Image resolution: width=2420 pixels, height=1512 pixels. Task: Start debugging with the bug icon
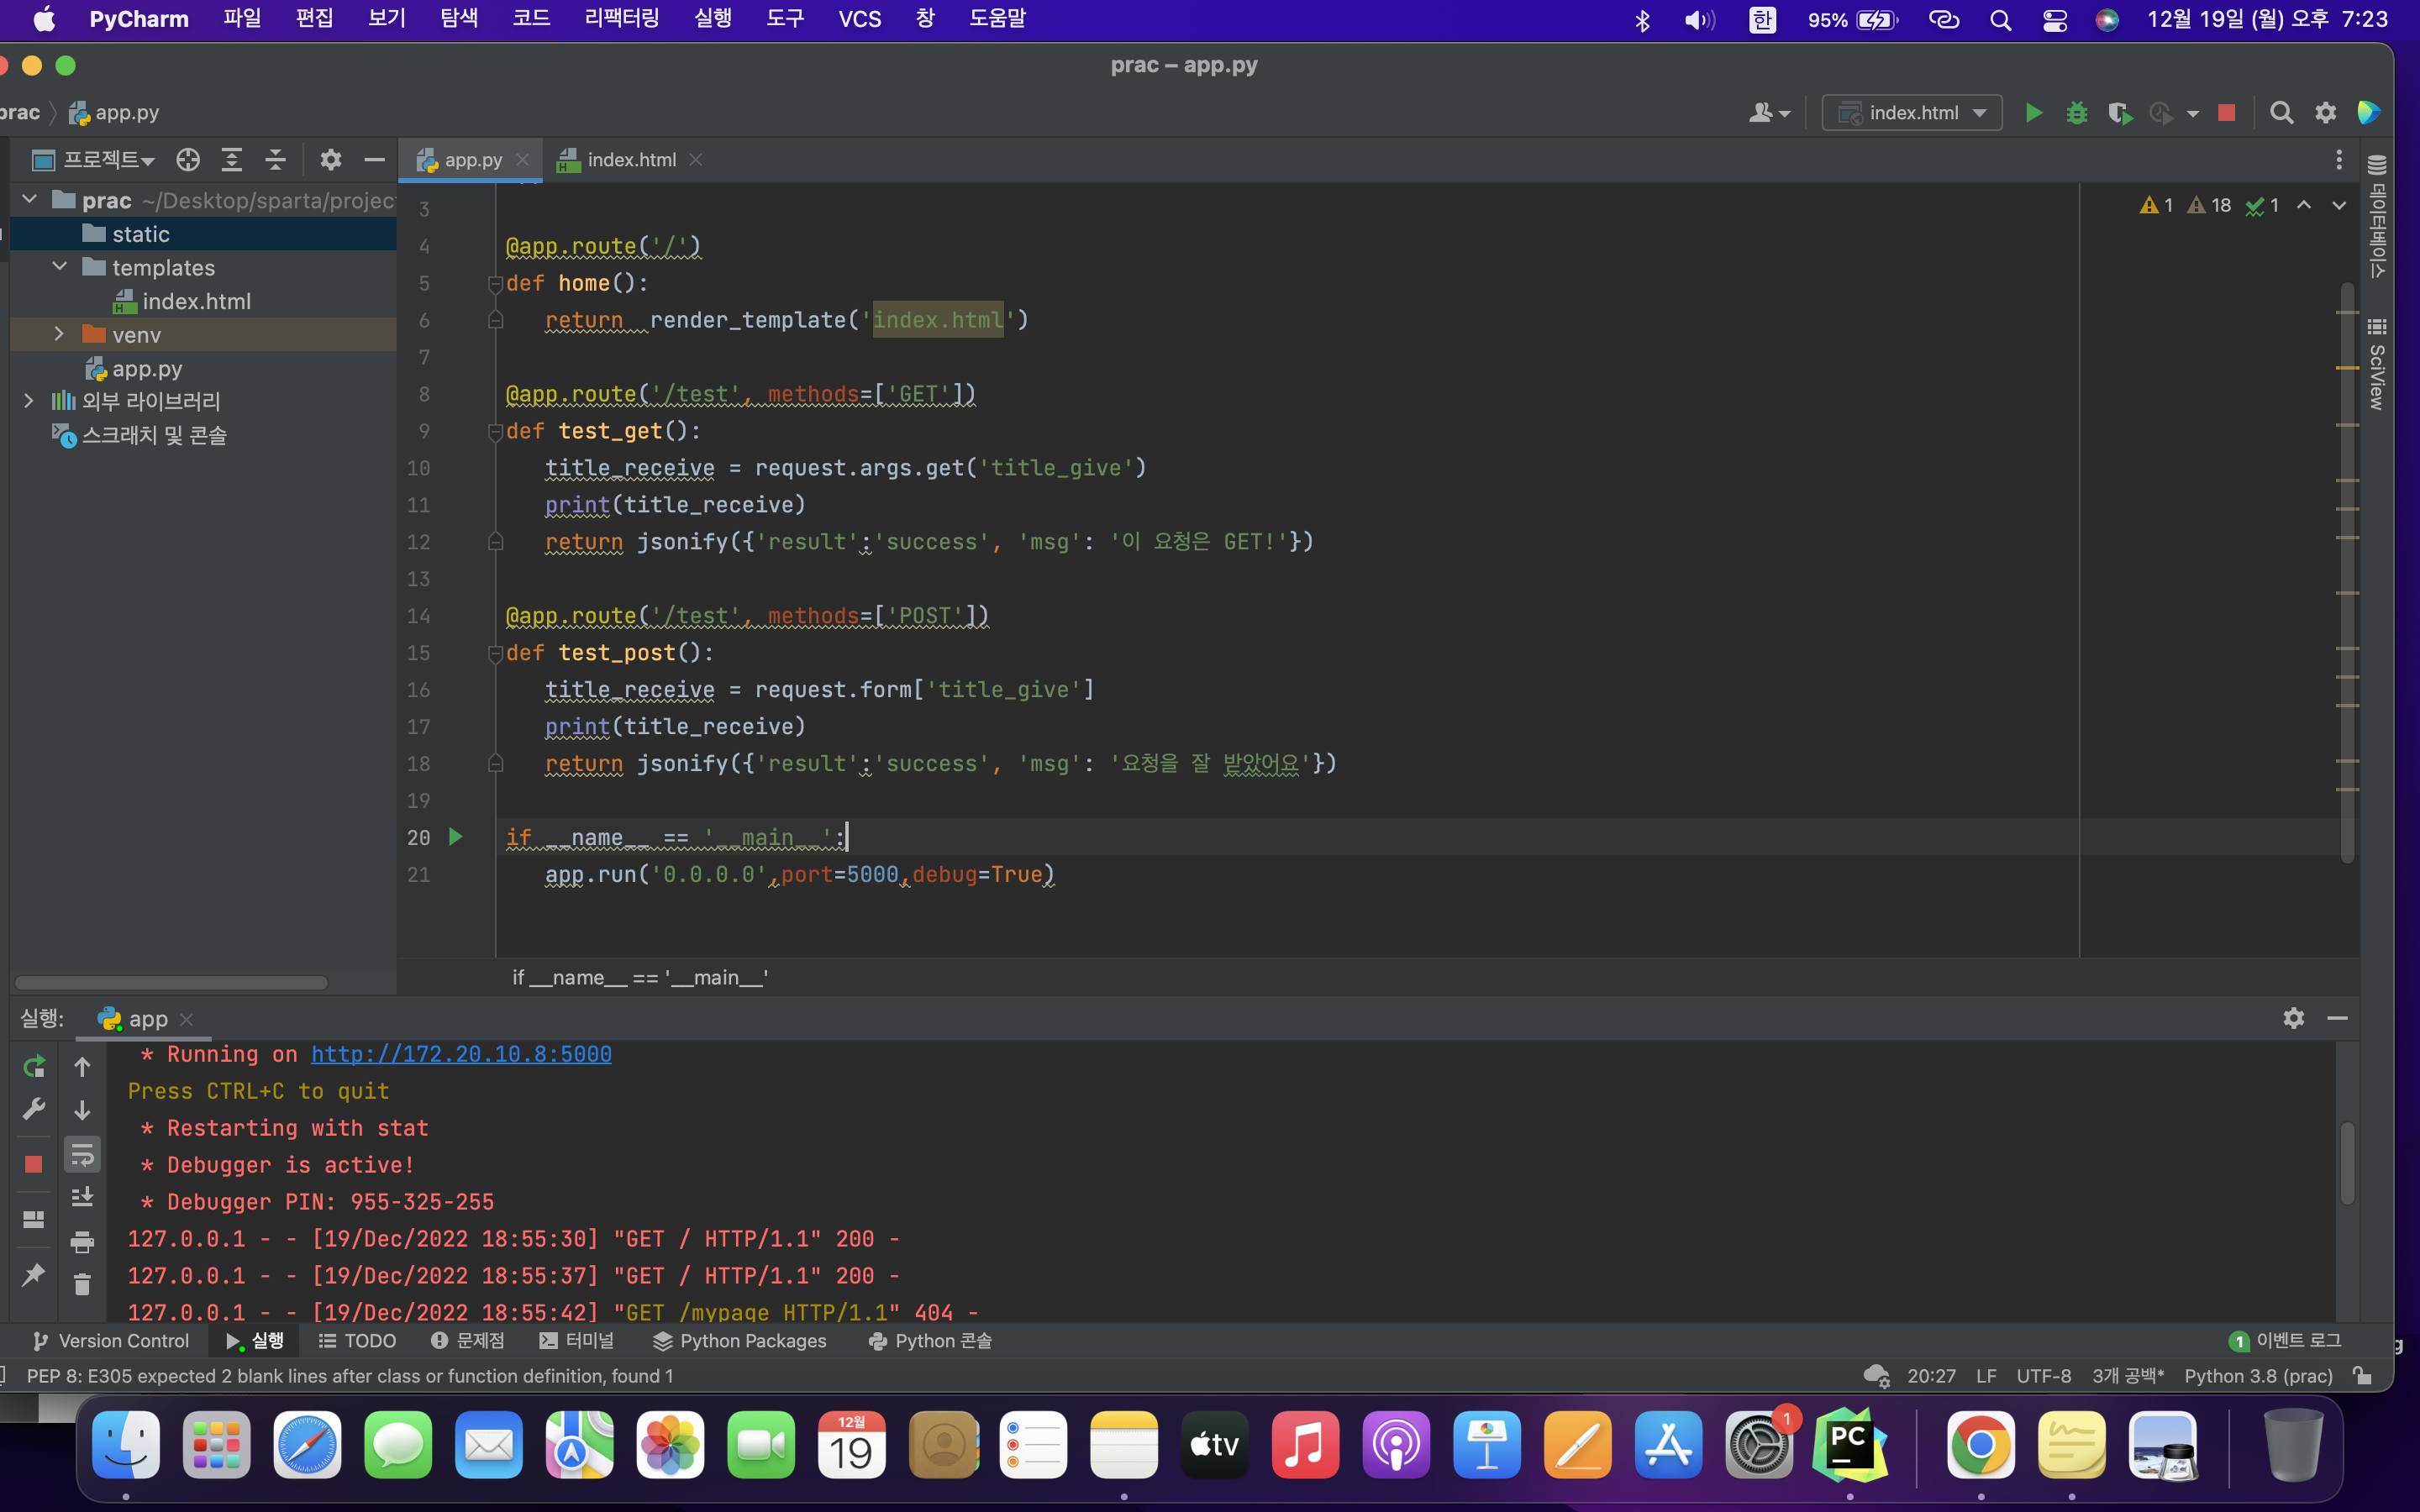tap(2077, 113)
